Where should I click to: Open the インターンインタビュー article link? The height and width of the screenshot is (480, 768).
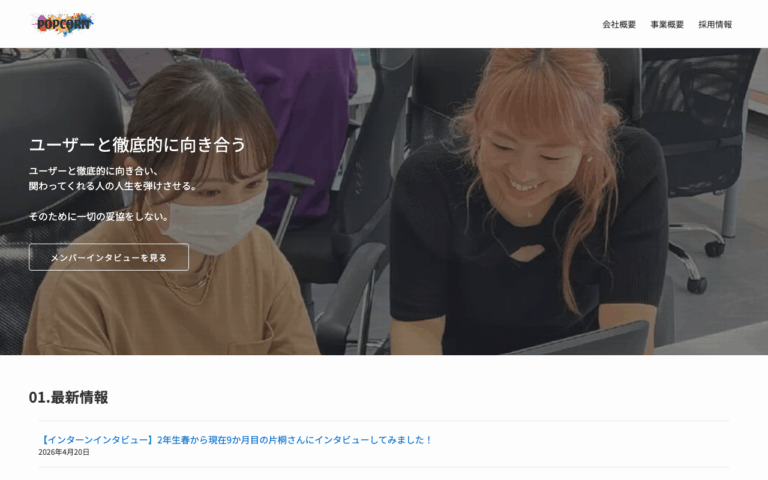(236, 440)
